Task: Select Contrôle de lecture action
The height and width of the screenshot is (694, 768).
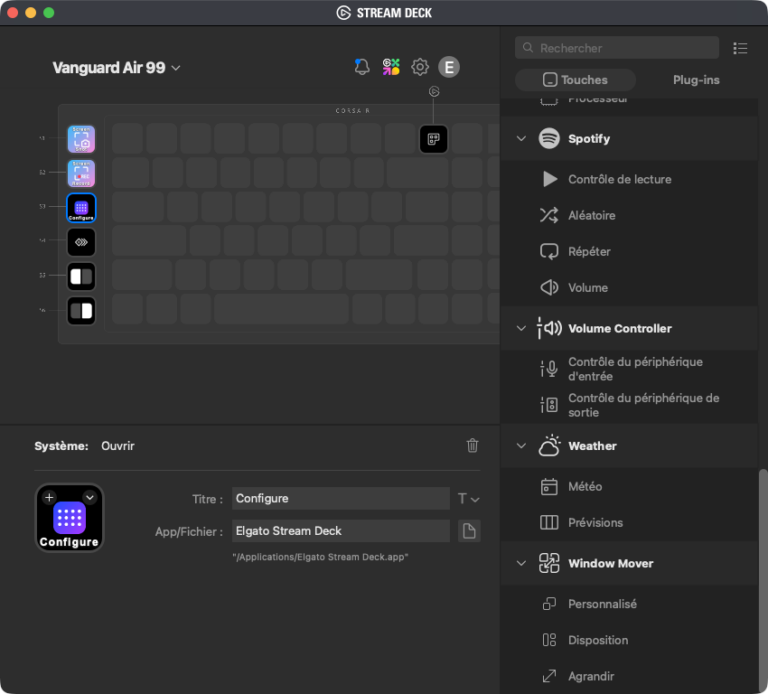Action: click(629, 179)
